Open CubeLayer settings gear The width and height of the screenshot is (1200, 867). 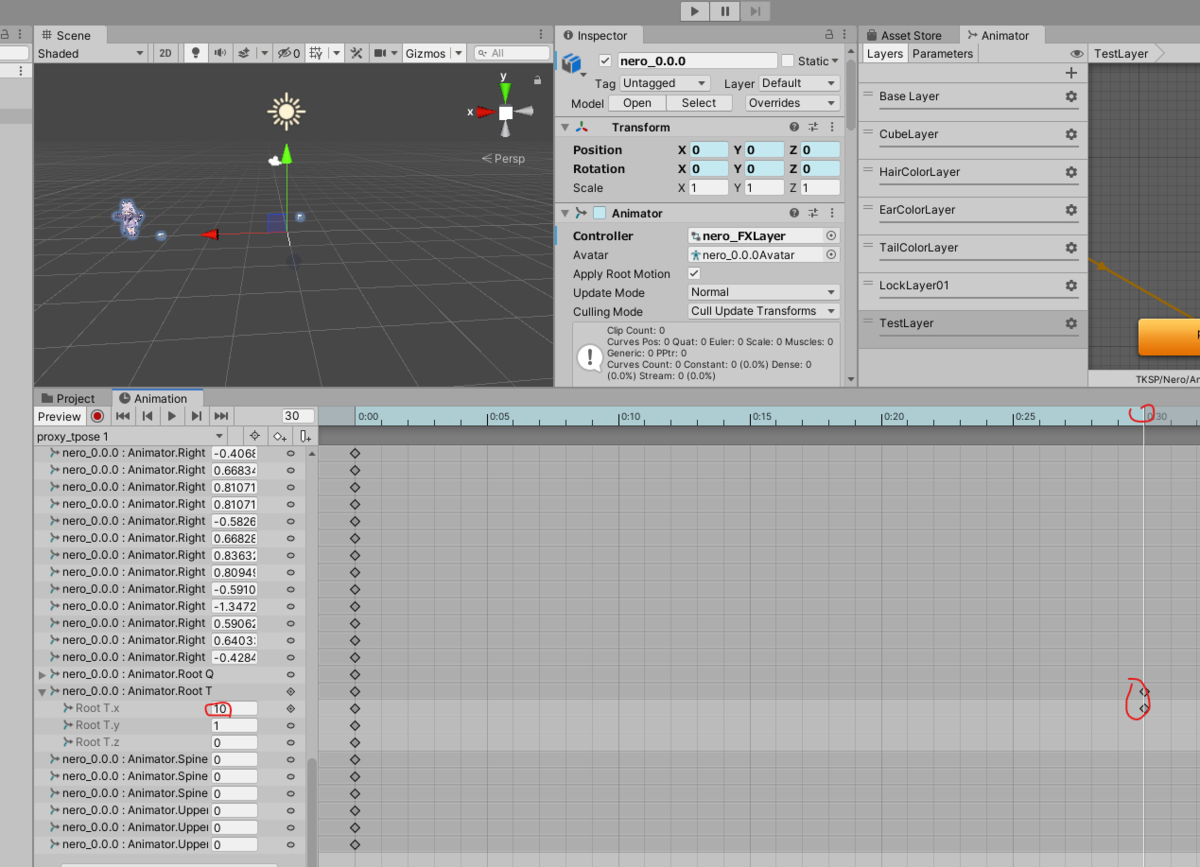pos(1071,135)
